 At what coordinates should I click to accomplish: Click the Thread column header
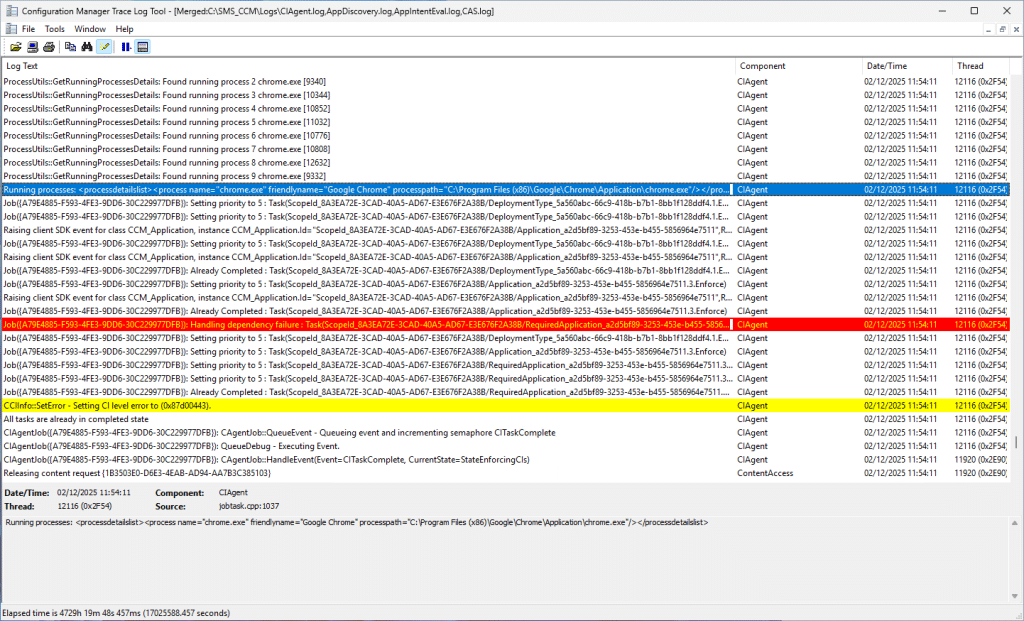pyautogui.click(x=978, y=66)
